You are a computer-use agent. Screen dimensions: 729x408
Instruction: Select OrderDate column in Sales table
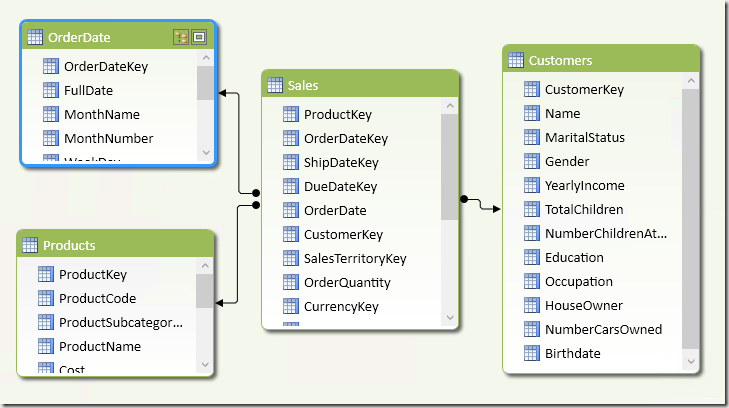pos(335,211)
